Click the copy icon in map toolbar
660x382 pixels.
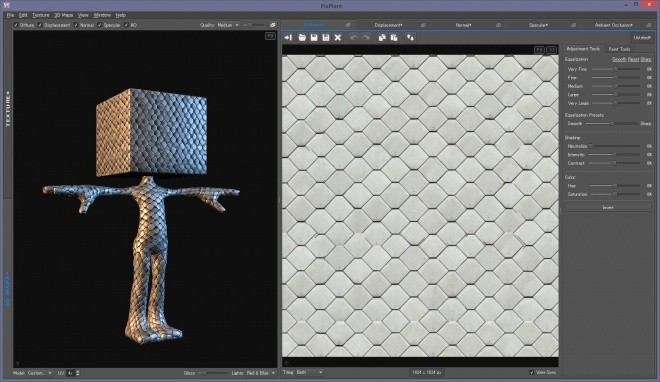tap(382, 37)
